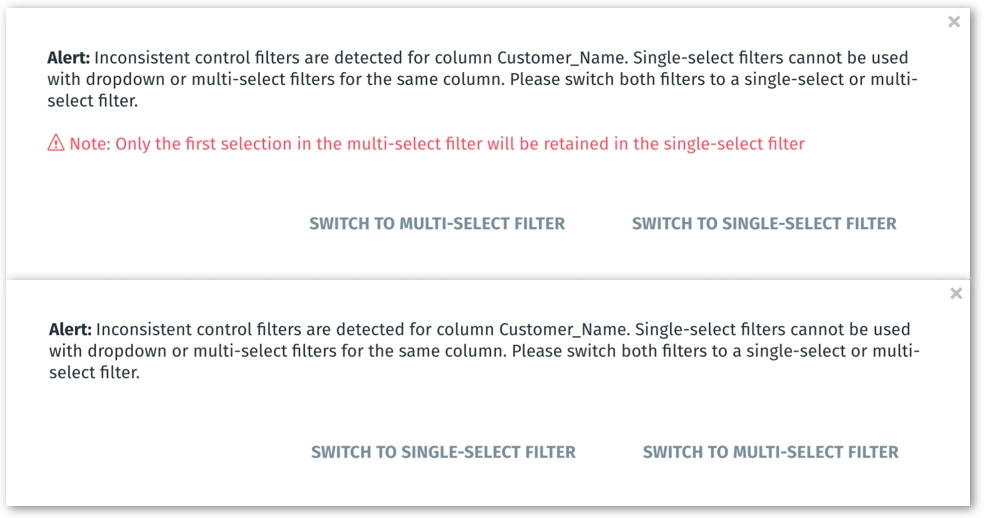This screenshot has width=984, height=518.
Task: Choose Switch to Multi-Select Filter in the second alert
Action: [771, 452]
